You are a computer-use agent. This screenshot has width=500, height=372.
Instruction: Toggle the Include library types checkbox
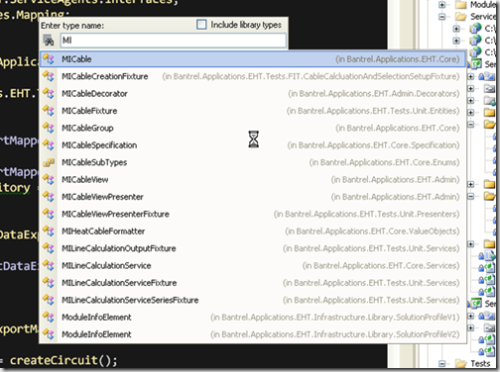pyautogui.click(x=201, y=25)
